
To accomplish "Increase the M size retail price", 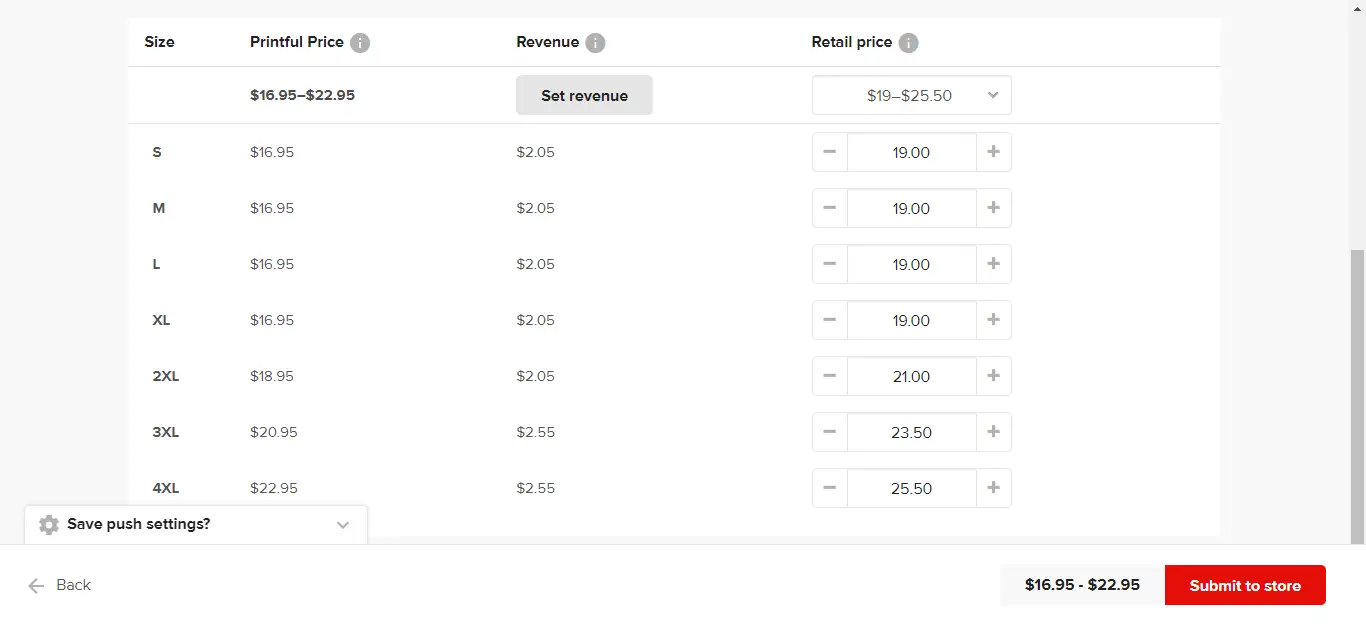I will (993, 208).
